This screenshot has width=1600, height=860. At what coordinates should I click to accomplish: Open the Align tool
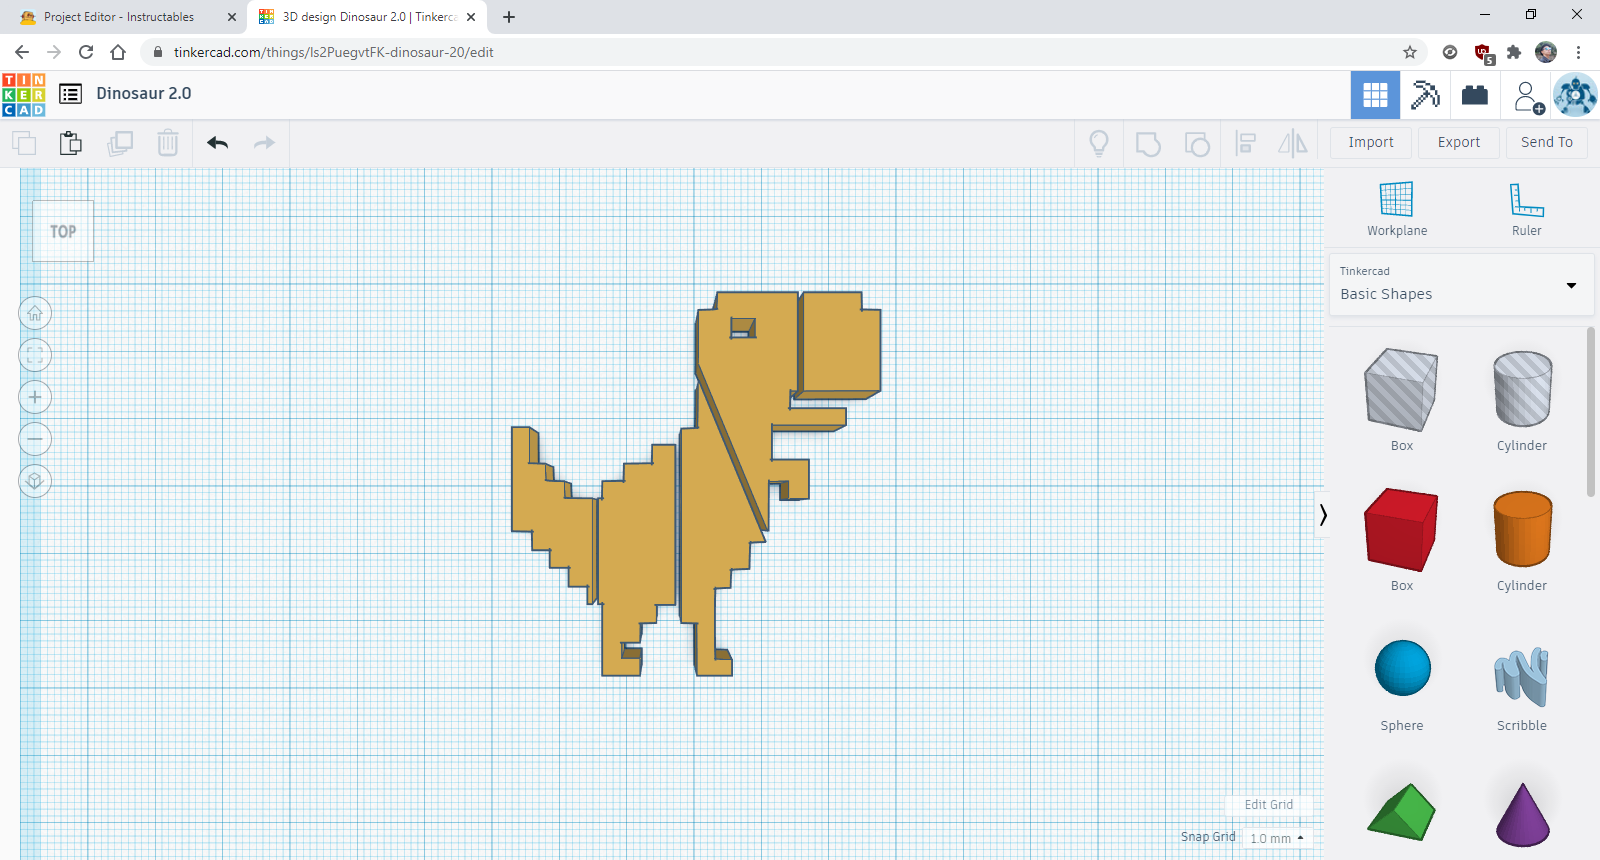click(x=1246, y=144)
